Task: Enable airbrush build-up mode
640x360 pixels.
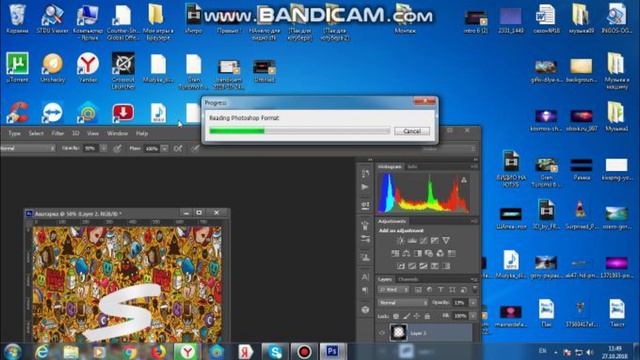Action: (x=178, y=149)
